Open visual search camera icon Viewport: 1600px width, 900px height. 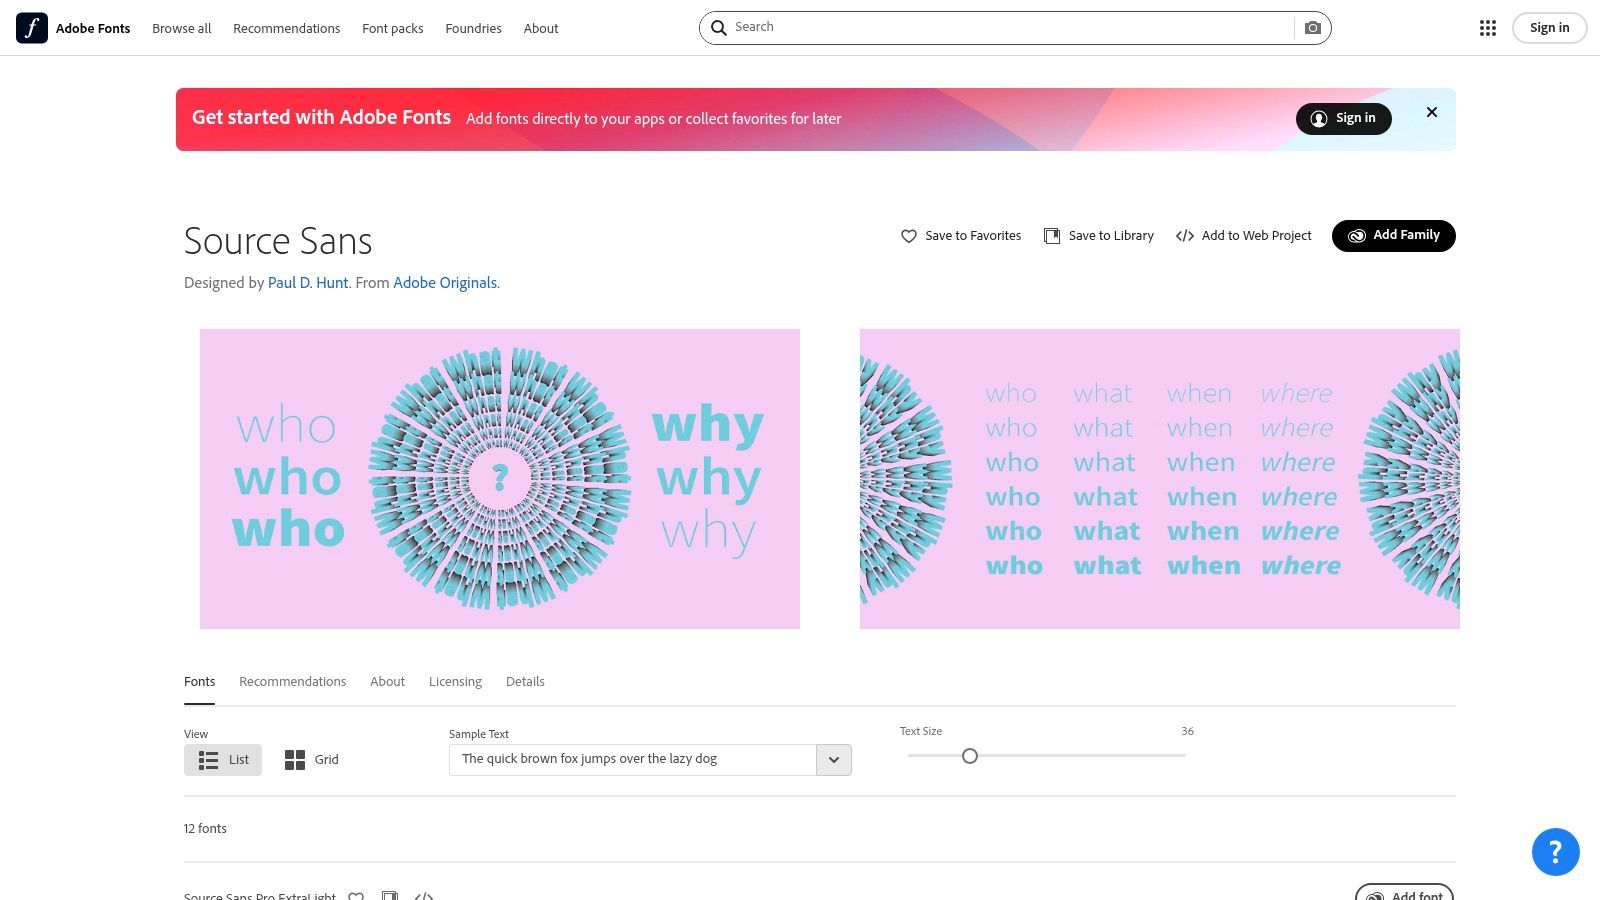point(1312,28)
